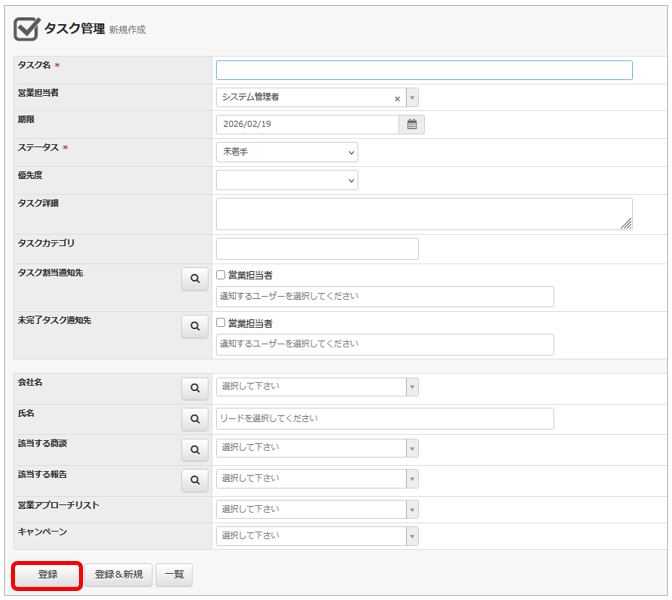Screen dimensions: 672x600
Task: Click the search icon for タスク割当通知先
Action: [195, 279]
